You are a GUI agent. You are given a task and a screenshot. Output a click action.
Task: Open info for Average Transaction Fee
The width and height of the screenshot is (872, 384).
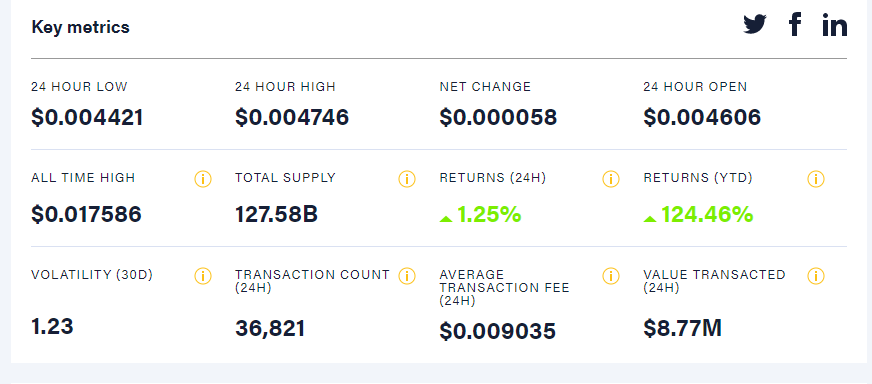[611, 276]
